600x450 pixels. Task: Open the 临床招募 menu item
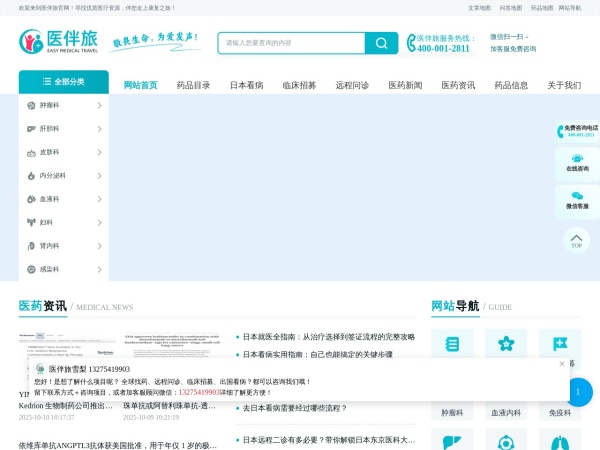(299, 85)
